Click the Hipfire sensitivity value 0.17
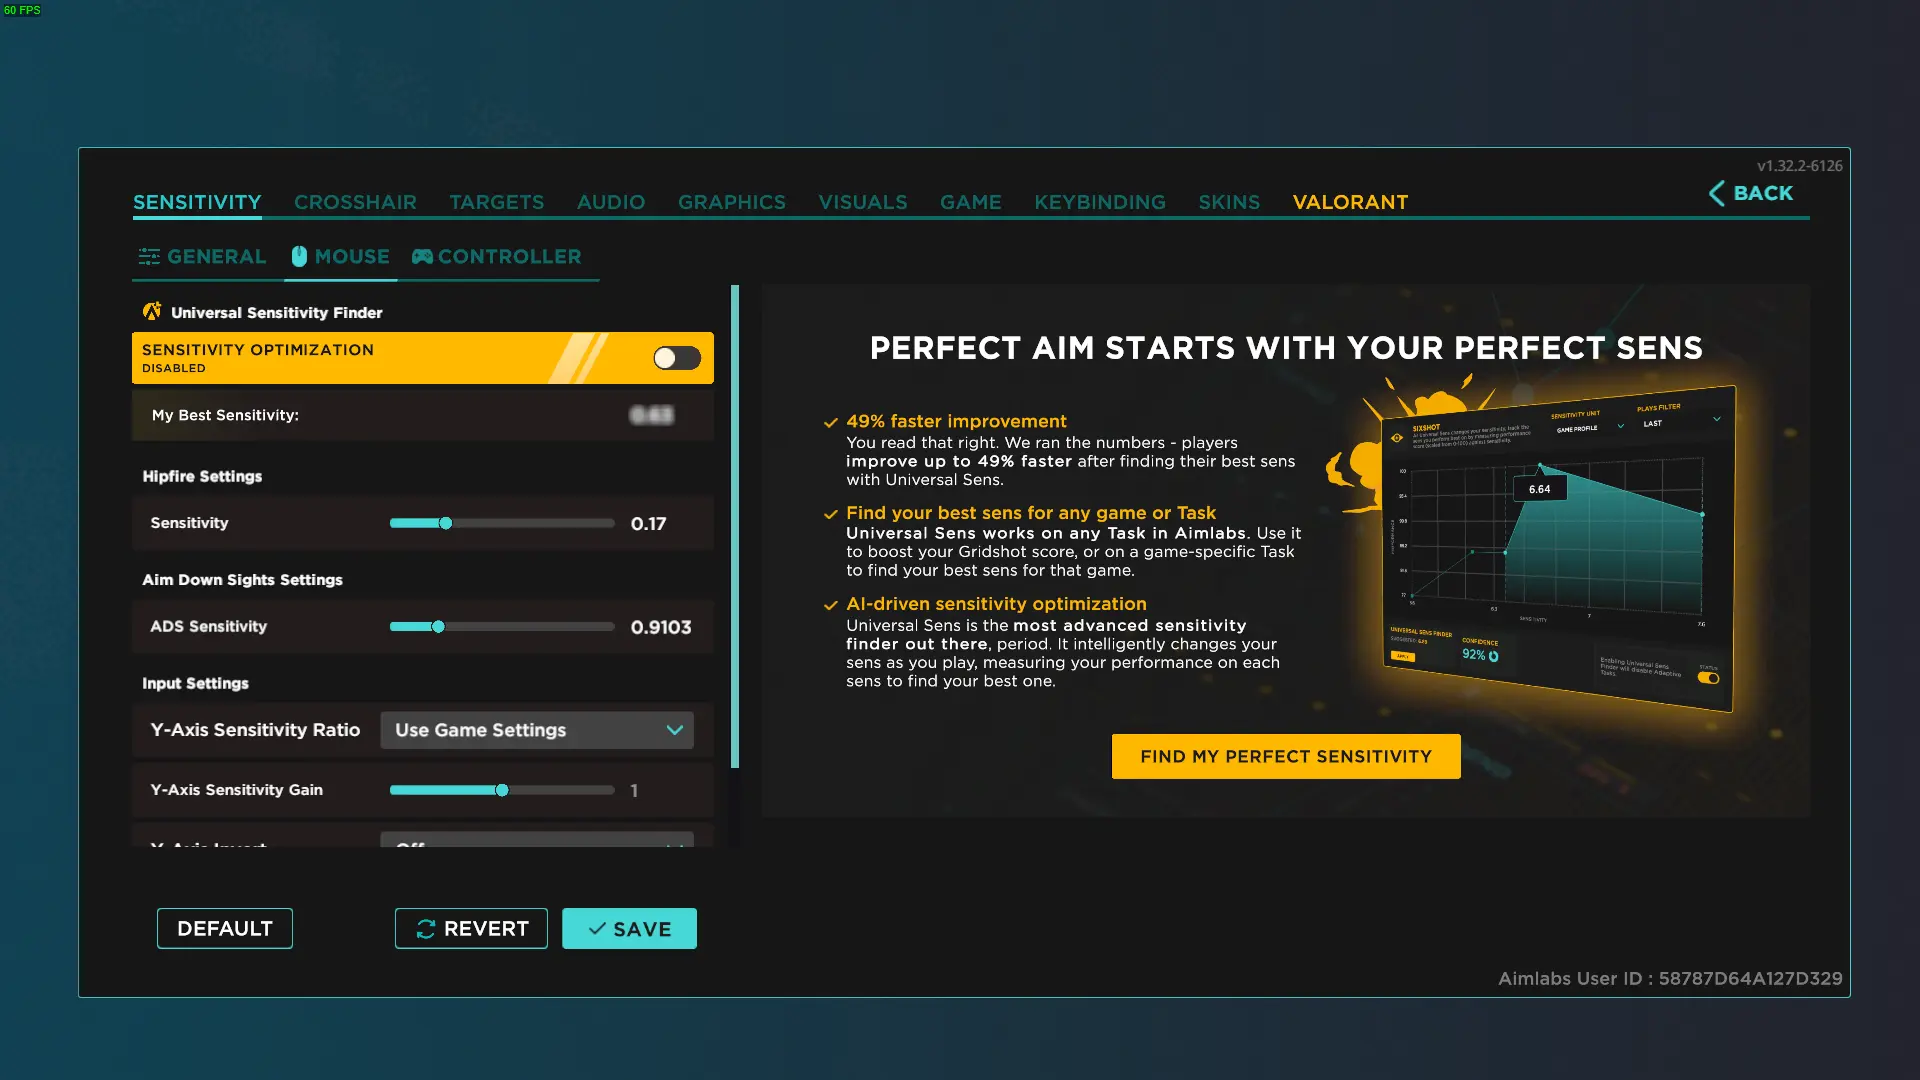This screenshot has width=1920, height=1080. tap(648, 524)
